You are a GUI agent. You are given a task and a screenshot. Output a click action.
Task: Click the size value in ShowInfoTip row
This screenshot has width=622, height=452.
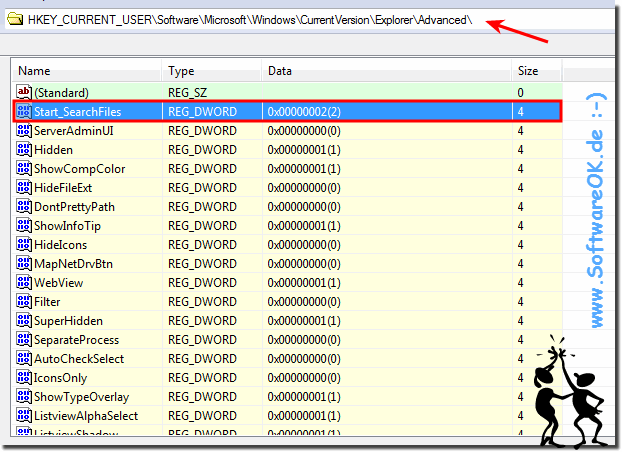[x=520, y=226]
